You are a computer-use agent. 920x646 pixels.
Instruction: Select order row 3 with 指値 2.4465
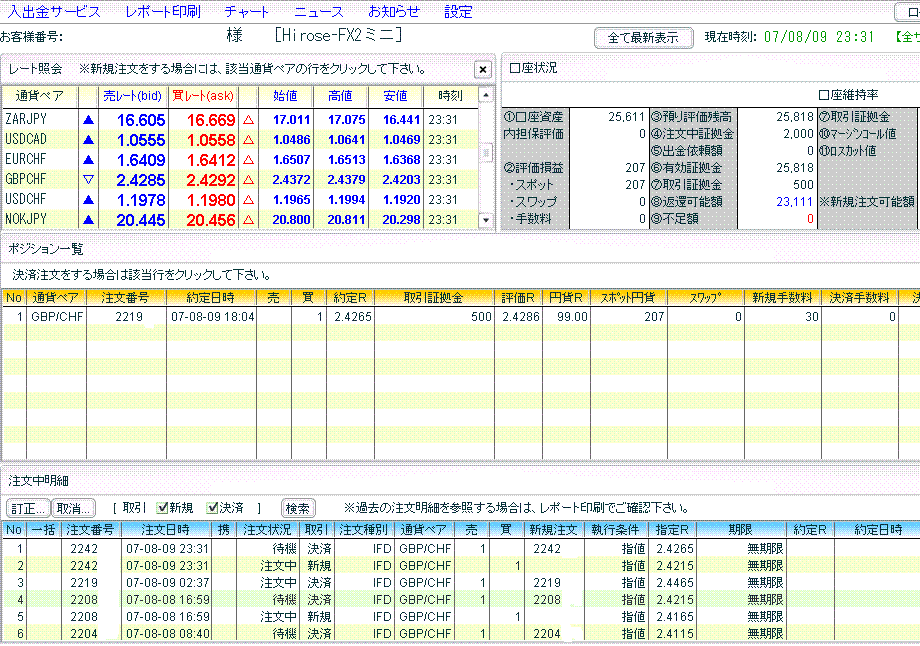pyautogui.click(x=458, y=583)
